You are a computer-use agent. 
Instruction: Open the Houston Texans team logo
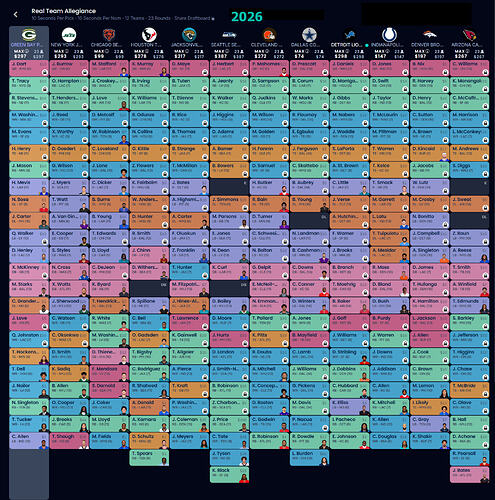(149, 35)
